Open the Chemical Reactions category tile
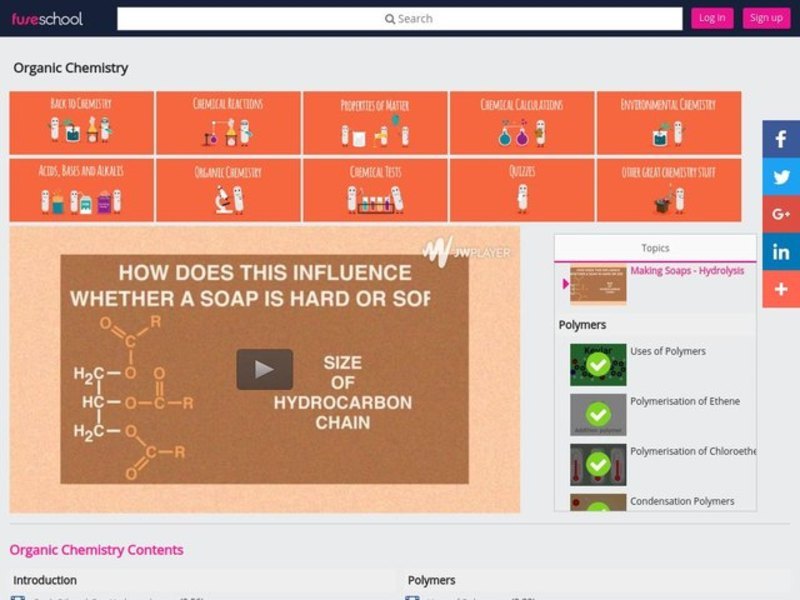This screenshot has height=600, width=800. pos(228,123)
